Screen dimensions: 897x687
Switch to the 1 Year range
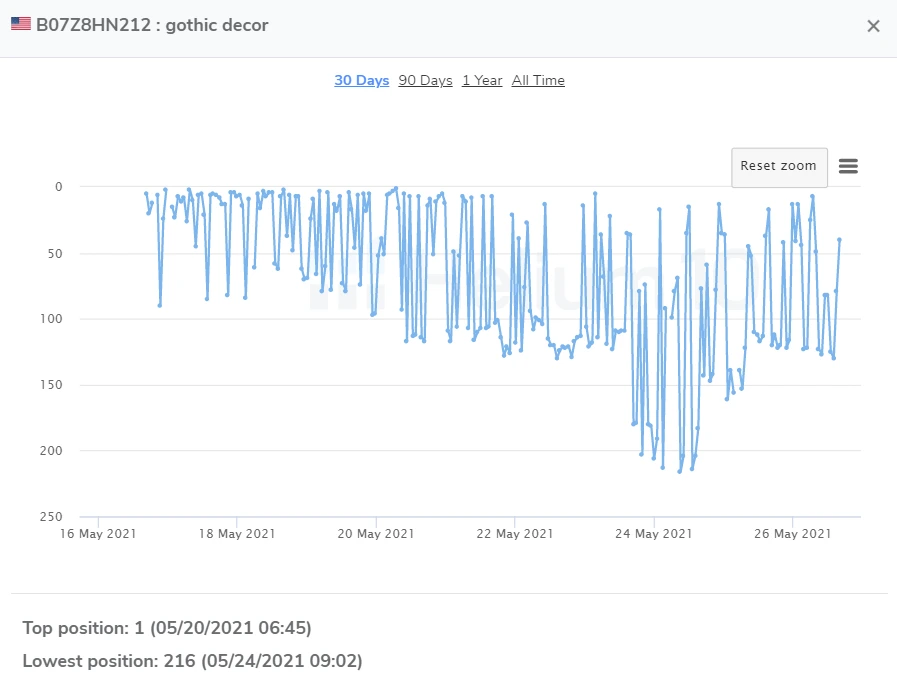(x=482, y=81)
